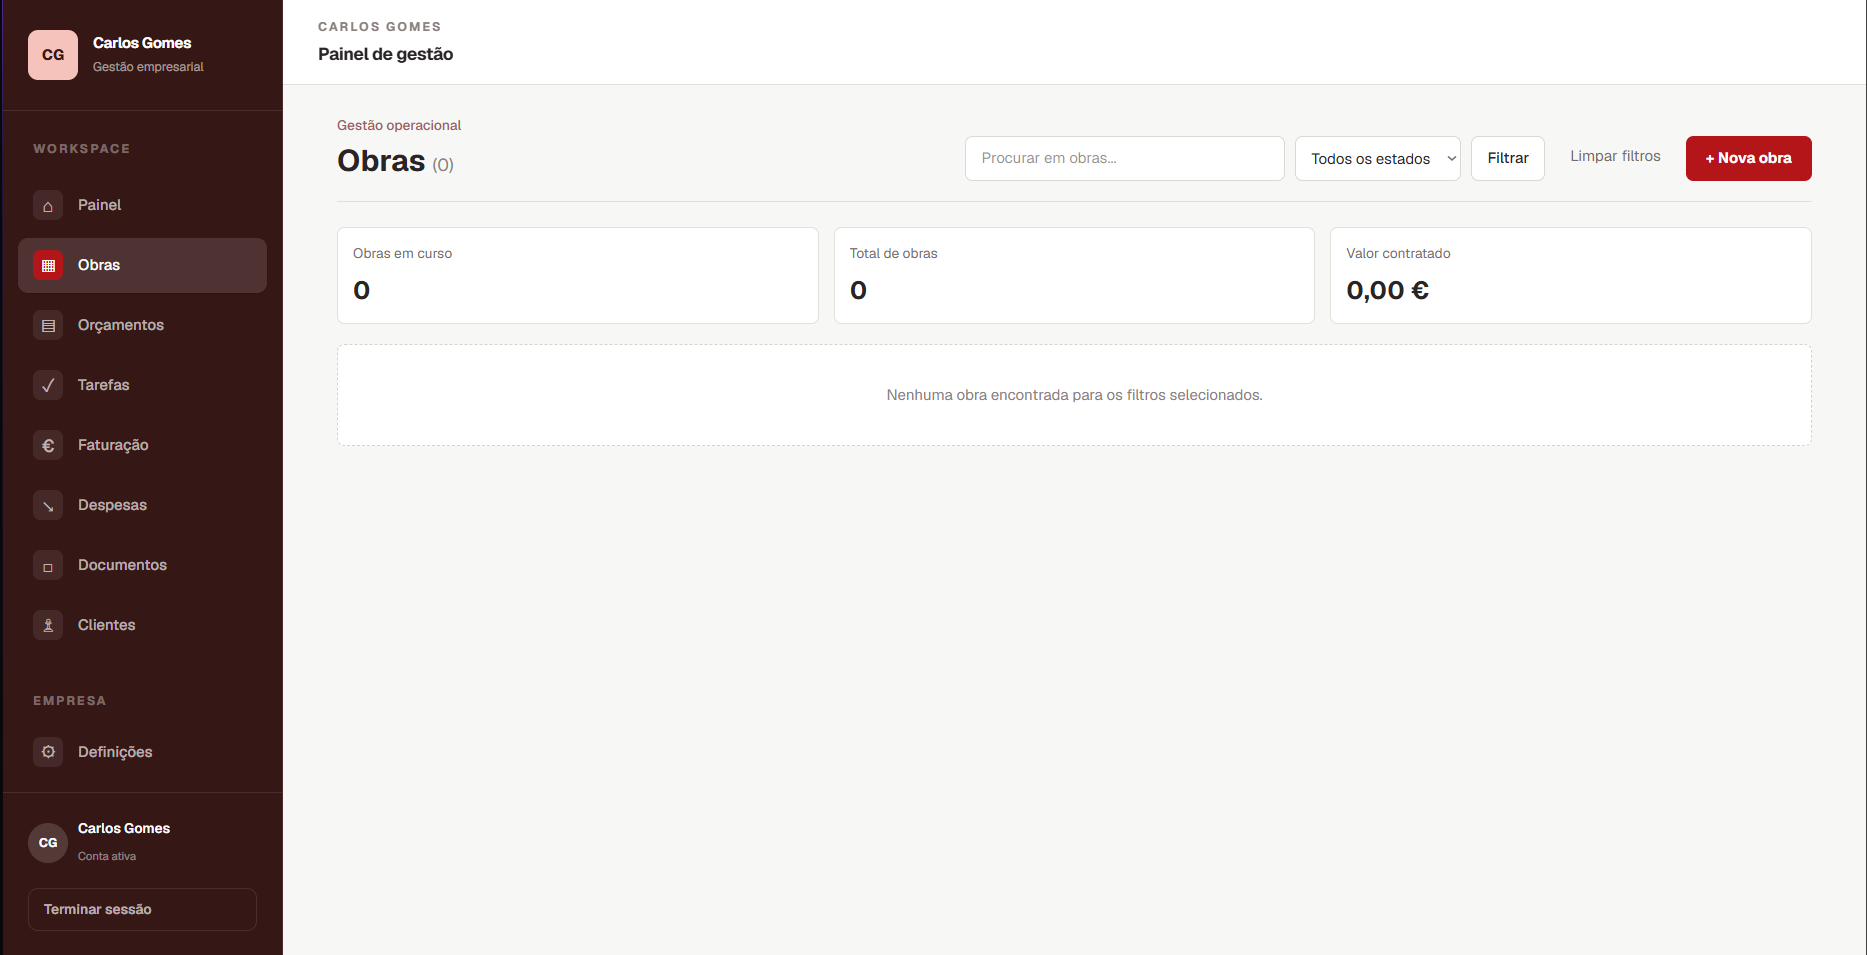Navigate to Faturação label

click(113, 445)
